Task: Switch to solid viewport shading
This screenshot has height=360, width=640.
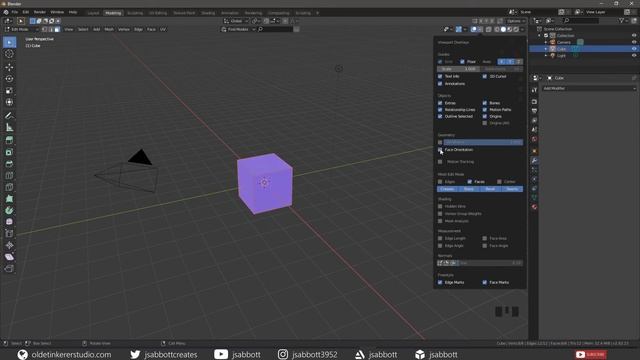Action: tap(503, 29)
